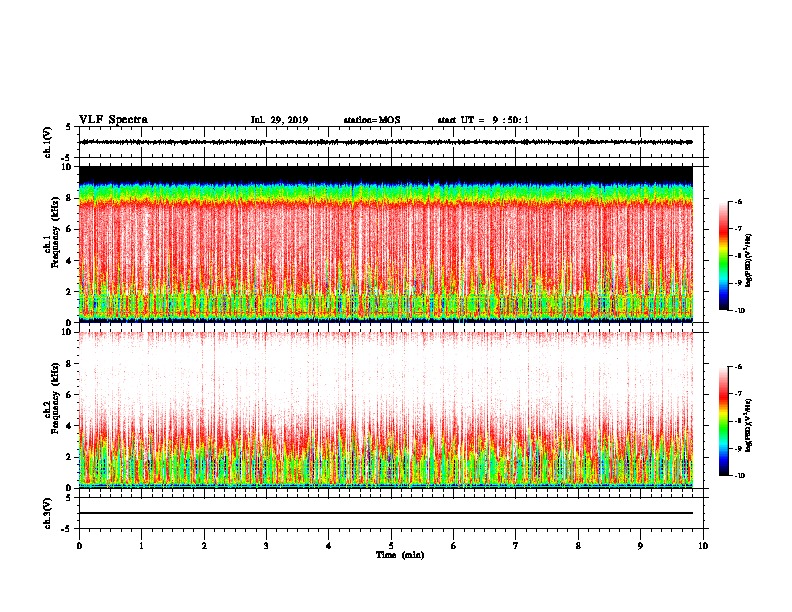
Task: Click time axis tick label "10"
Action: point(703,546)
